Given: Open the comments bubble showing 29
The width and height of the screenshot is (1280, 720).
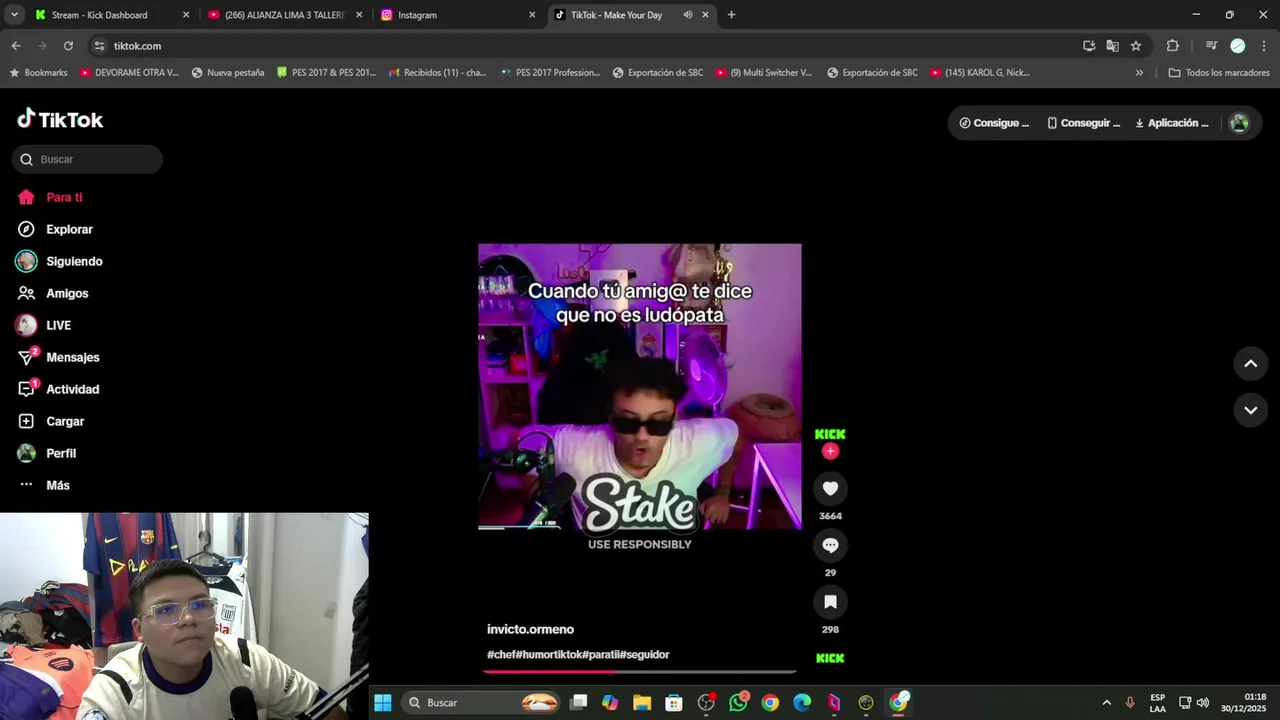Looking at the screenshot, I should coord(830,545).
